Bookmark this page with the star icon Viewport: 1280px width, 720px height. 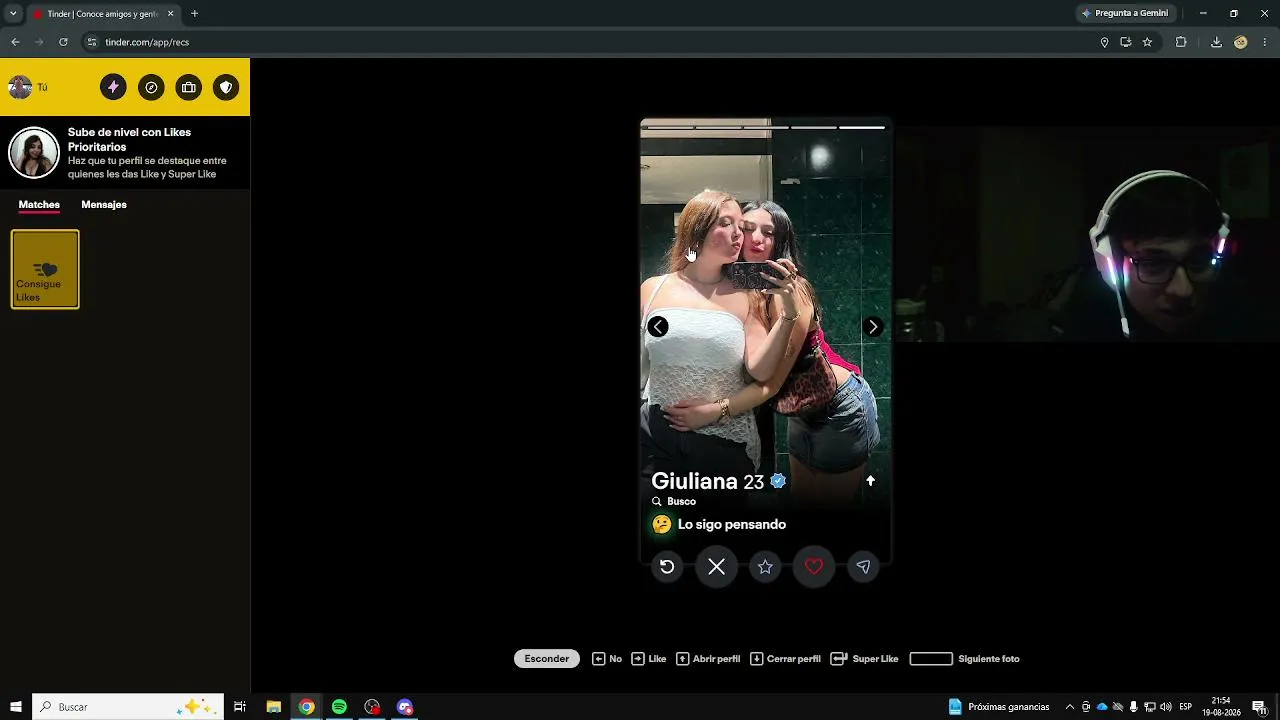[x=1147, y=42]
